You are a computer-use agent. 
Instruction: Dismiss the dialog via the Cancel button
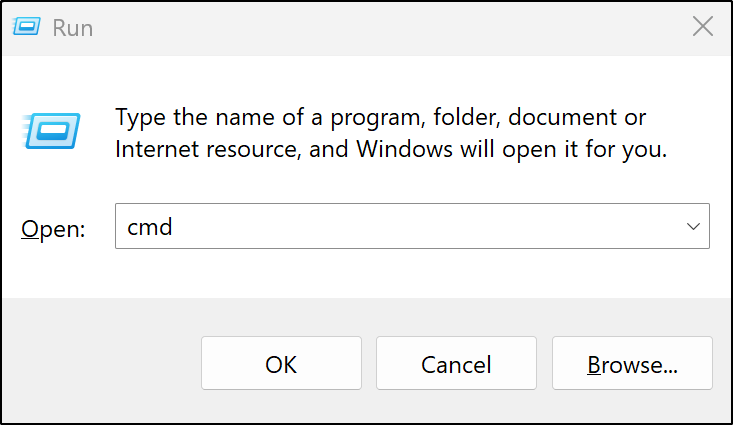click(456, 363)
